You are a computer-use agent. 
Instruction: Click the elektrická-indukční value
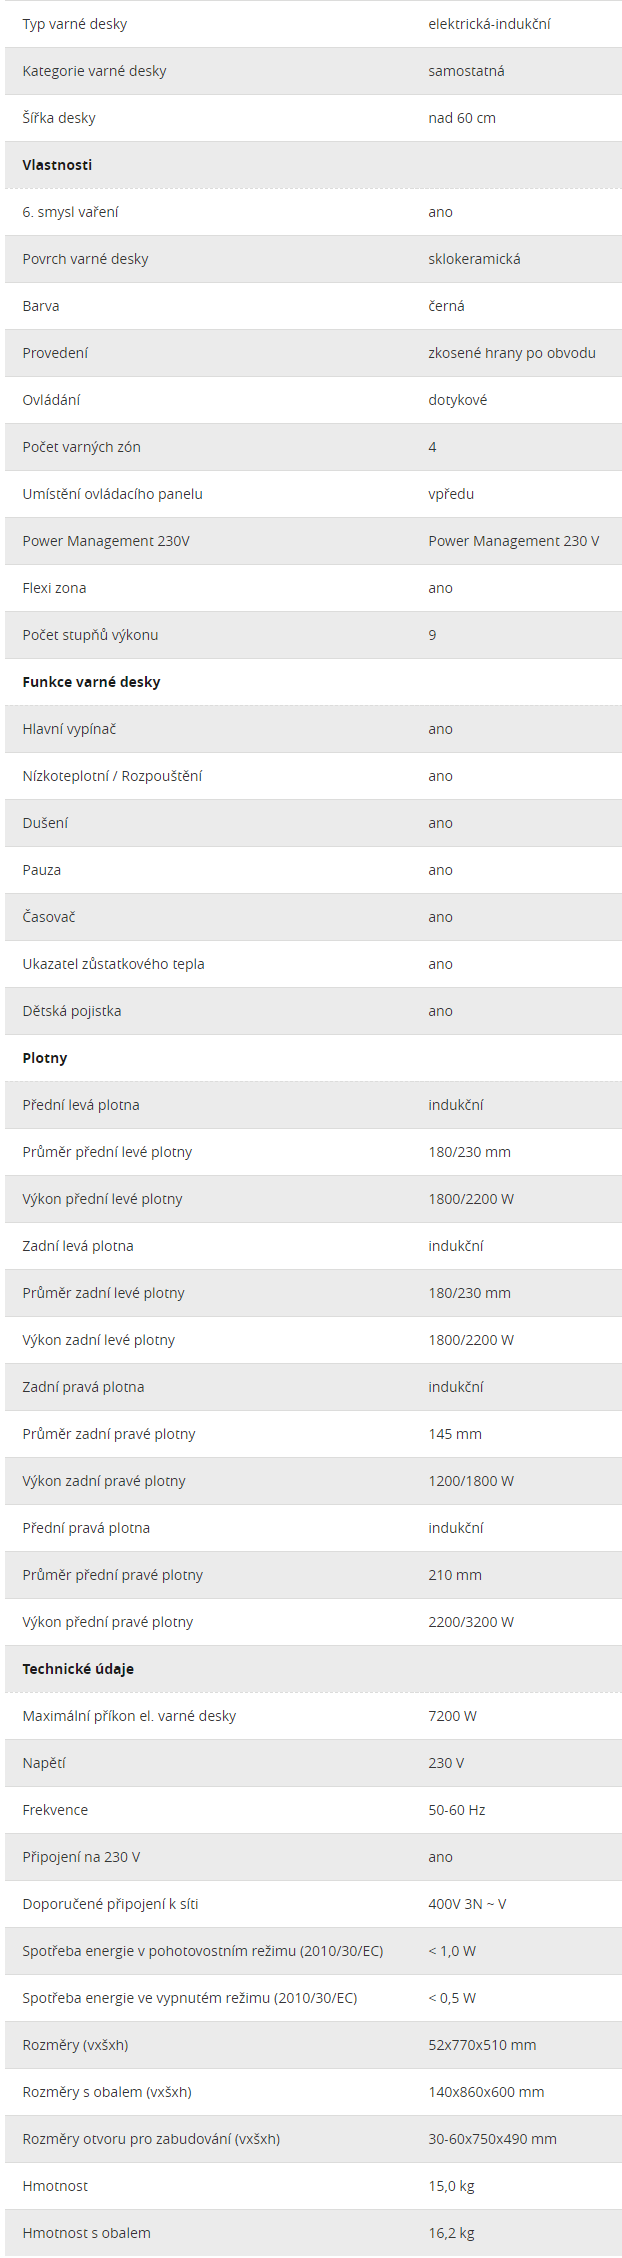[x=489, y=24]
